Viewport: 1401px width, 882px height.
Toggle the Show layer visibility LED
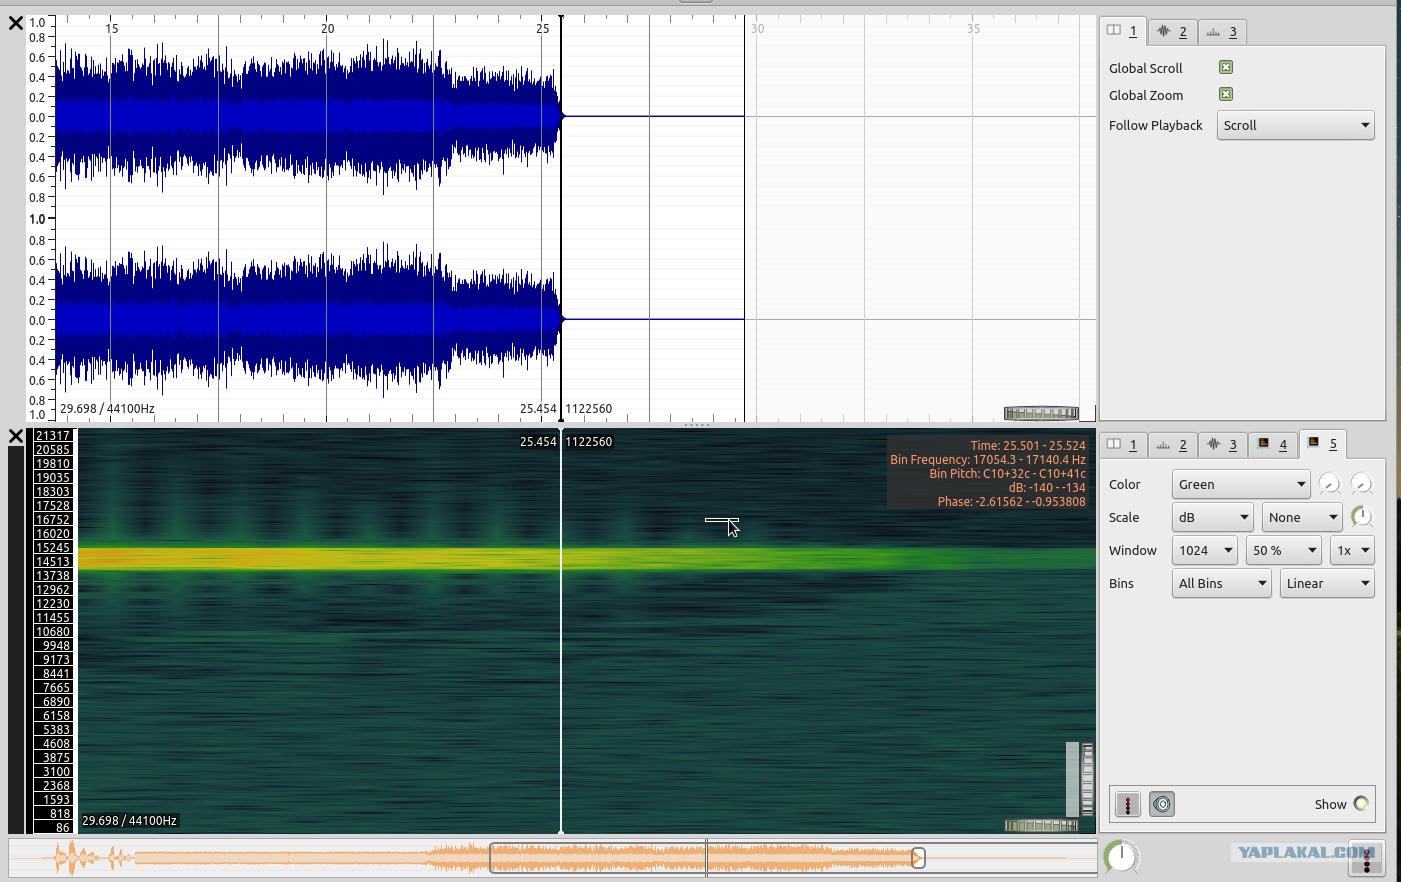[x=1361, y=804]
